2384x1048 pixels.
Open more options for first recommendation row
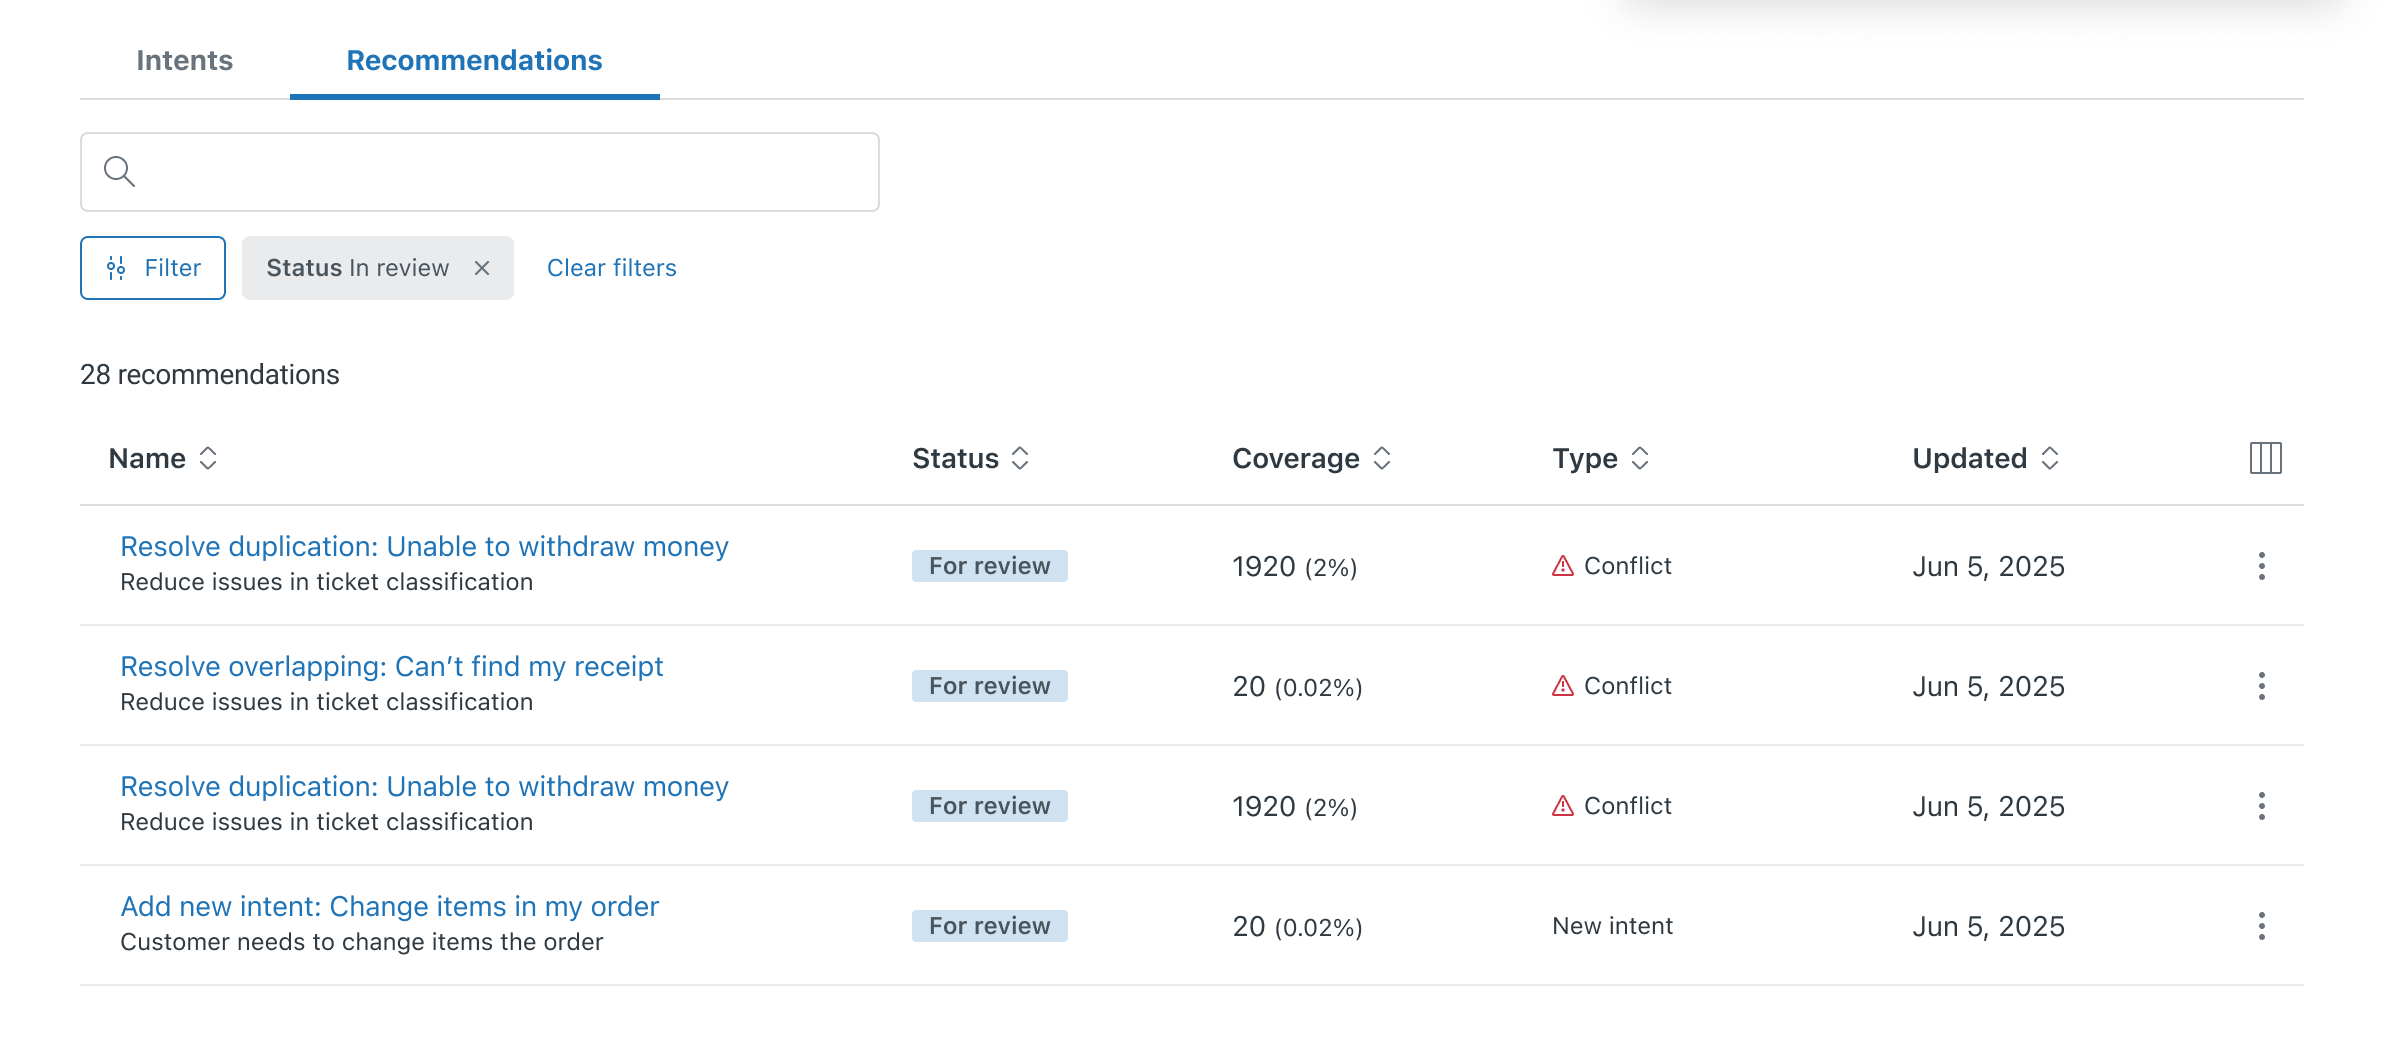(2261, 566)
